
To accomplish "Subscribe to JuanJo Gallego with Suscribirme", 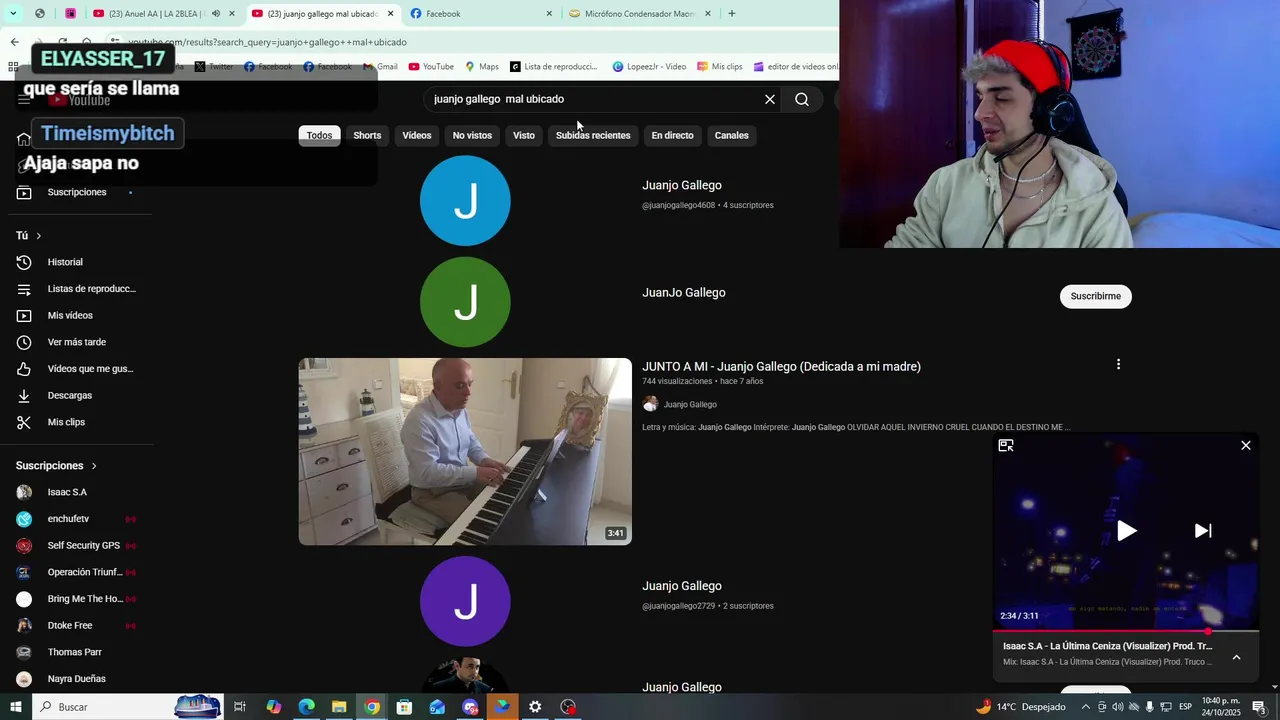I will (x=1096, y=296).
